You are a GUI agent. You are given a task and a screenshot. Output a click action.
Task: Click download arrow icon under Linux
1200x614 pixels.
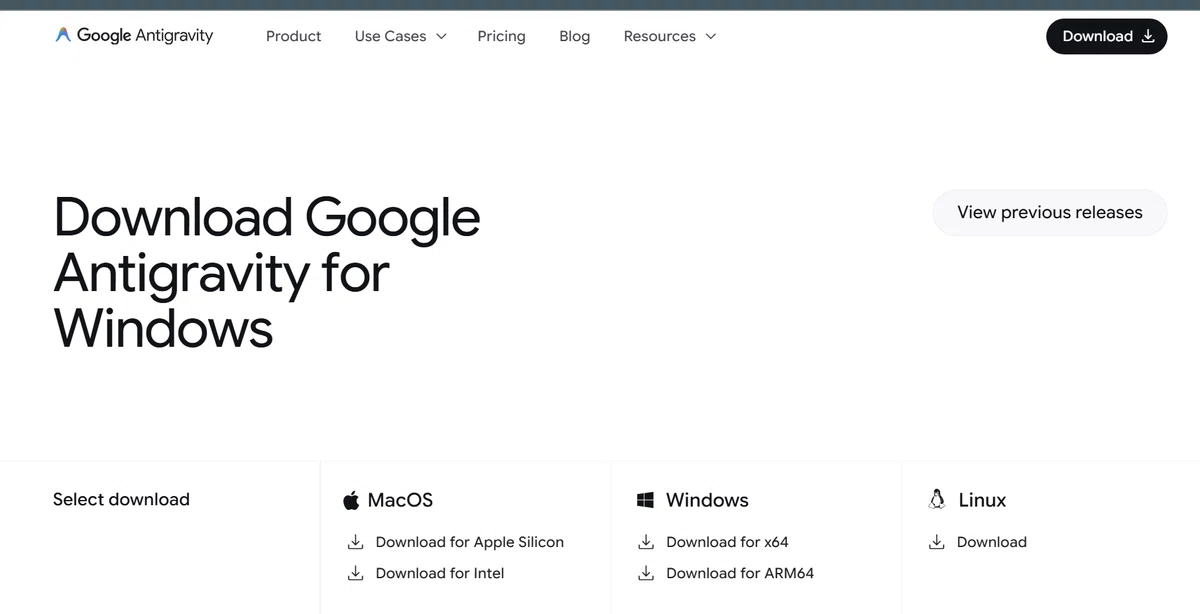[x=936, y=542]
